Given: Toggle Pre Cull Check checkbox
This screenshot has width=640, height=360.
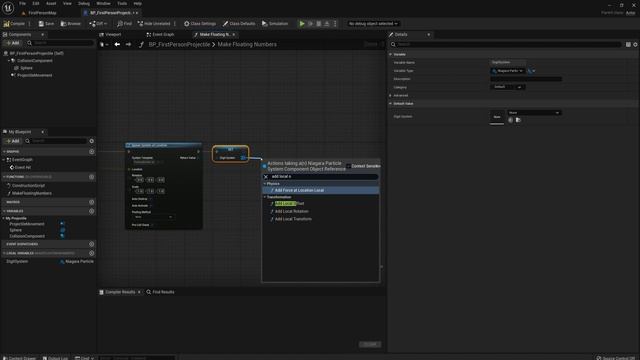Looking at the screenshot, I should (x=152, y=225).
